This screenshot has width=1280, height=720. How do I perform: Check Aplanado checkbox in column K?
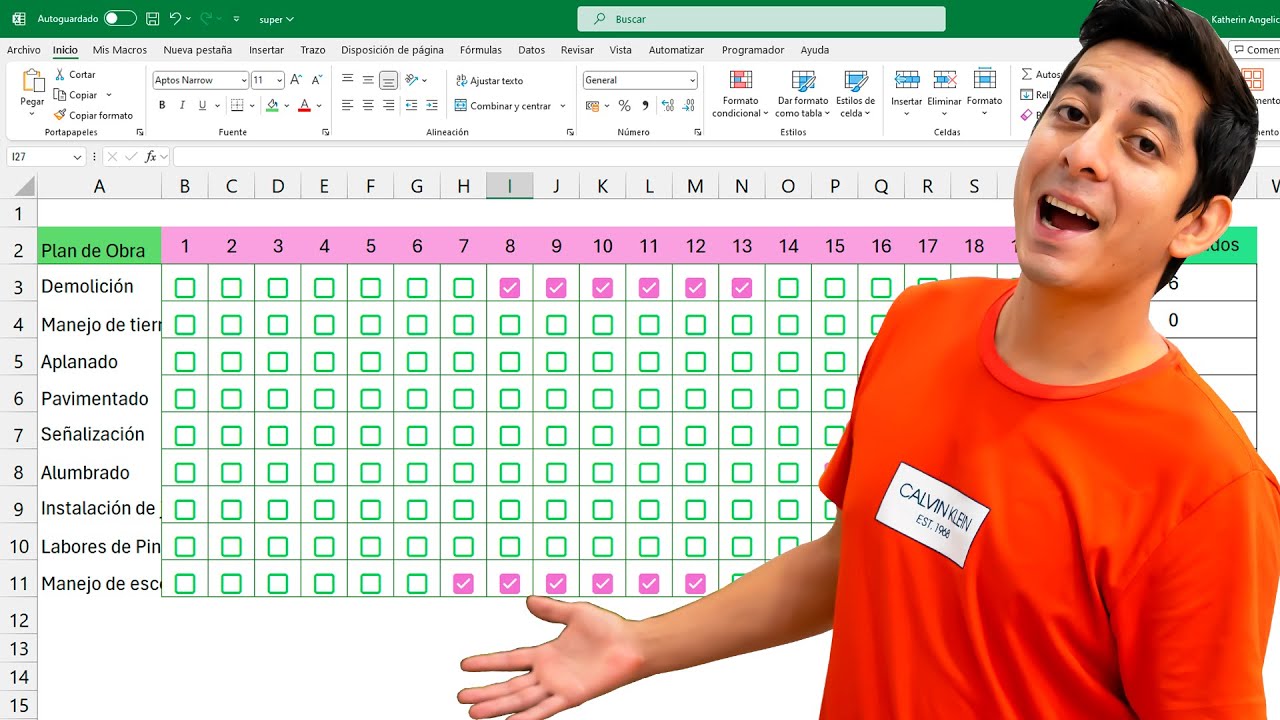pyautogui.click(x=603, y=362)
